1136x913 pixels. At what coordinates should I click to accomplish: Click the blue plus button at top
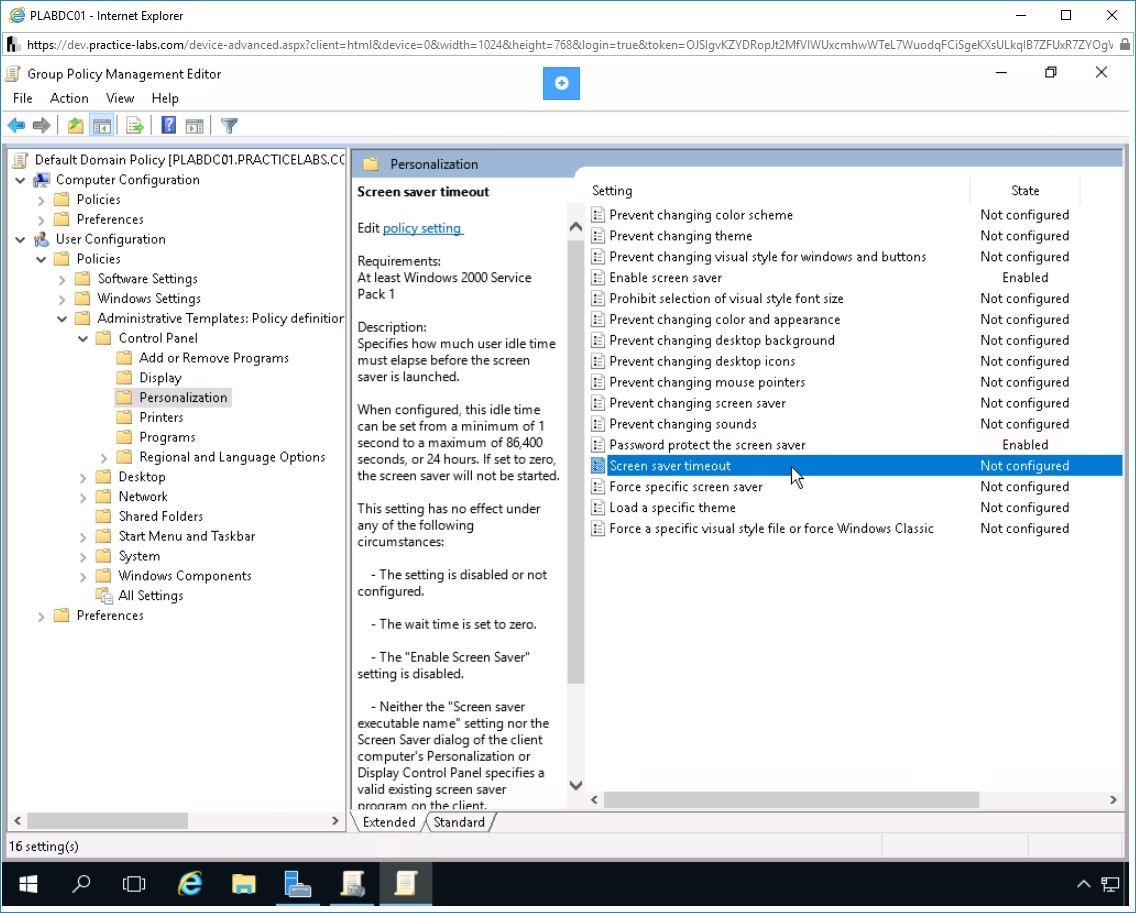click(561, 83)
